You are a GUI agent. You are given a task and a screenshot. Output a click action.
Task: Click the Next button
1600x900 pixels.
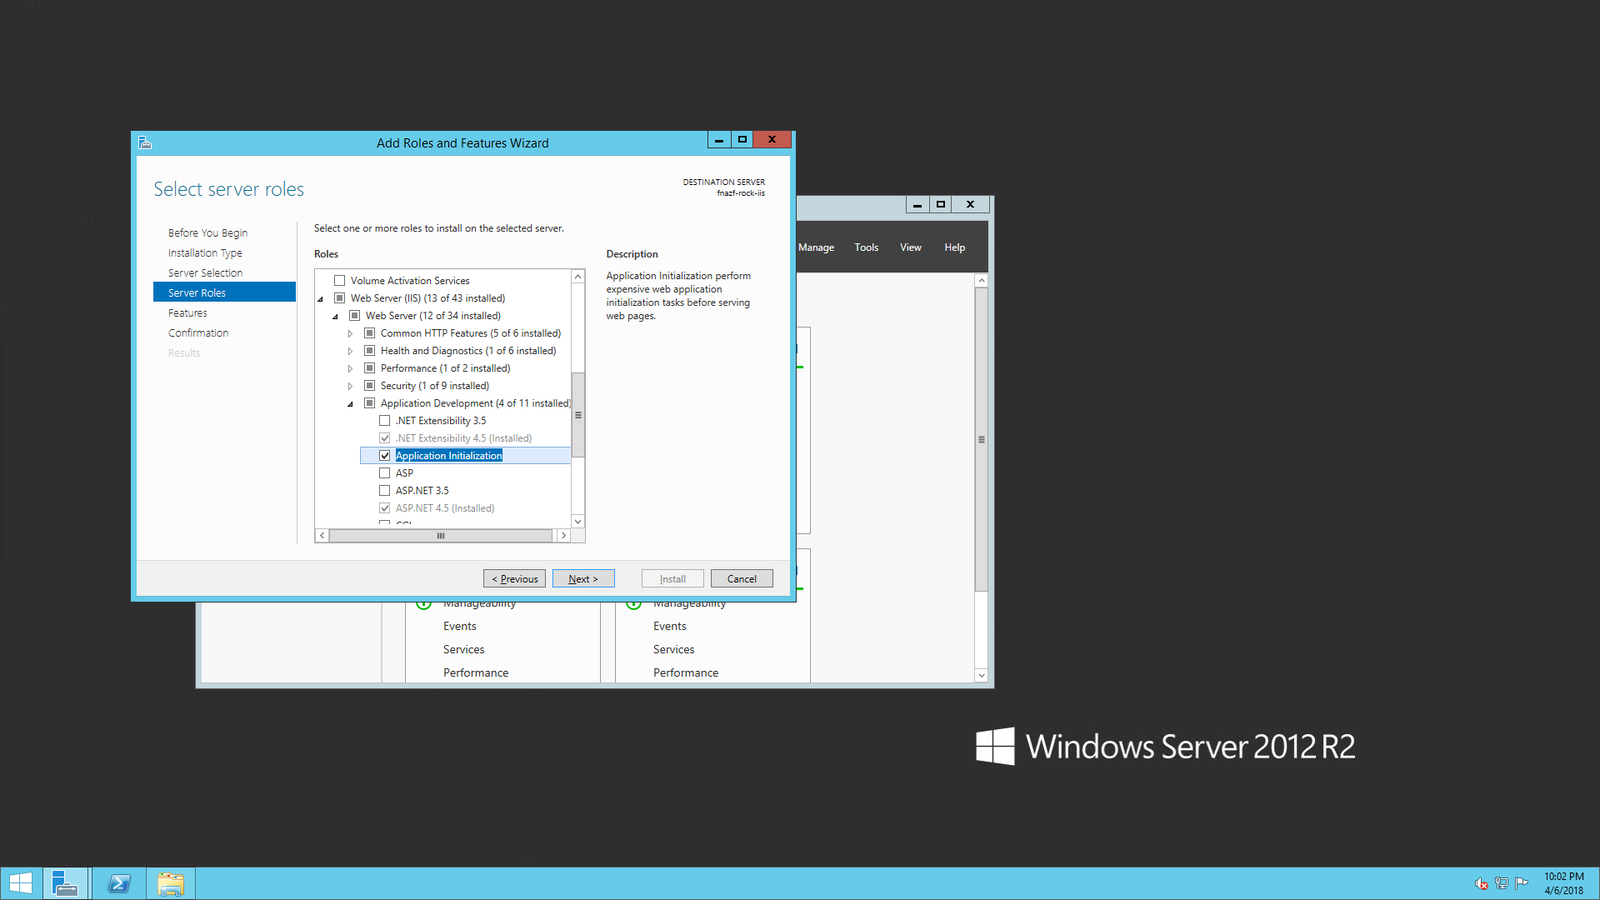583,579
